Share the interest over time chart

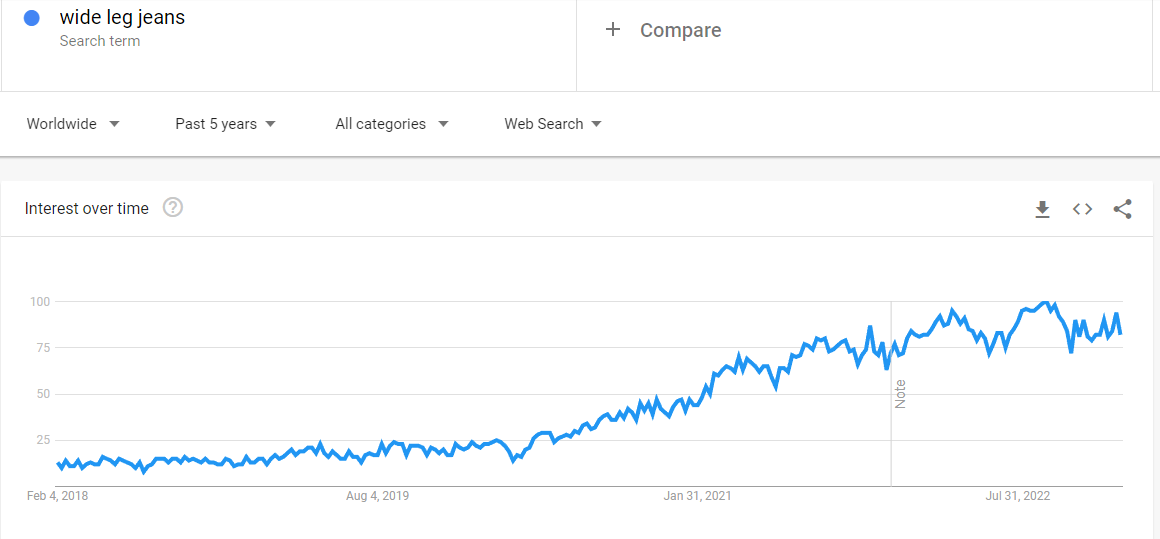tap(1122, 209)
